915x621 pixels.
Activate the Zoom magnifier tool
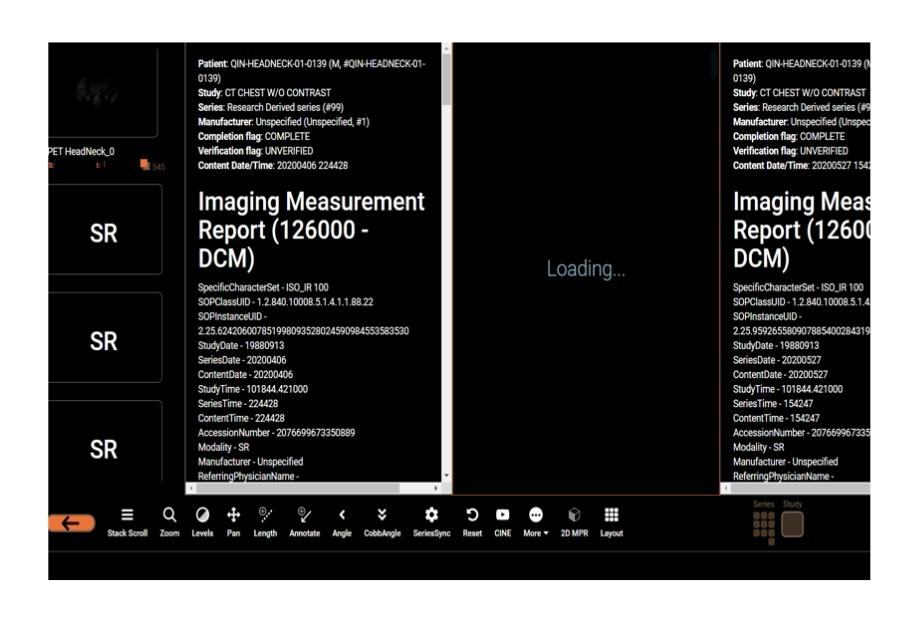pos(169,521)
